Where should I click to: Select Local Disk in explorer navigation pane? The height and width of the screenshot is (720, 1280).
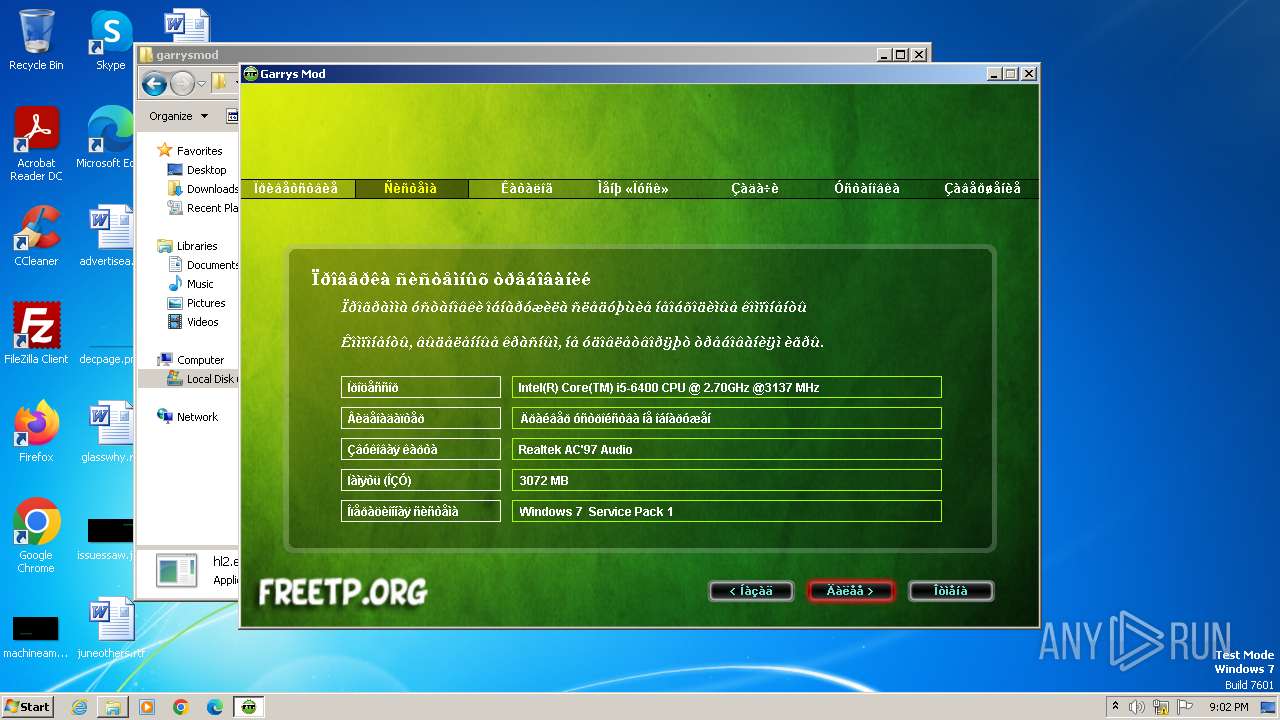coord(202,379)
